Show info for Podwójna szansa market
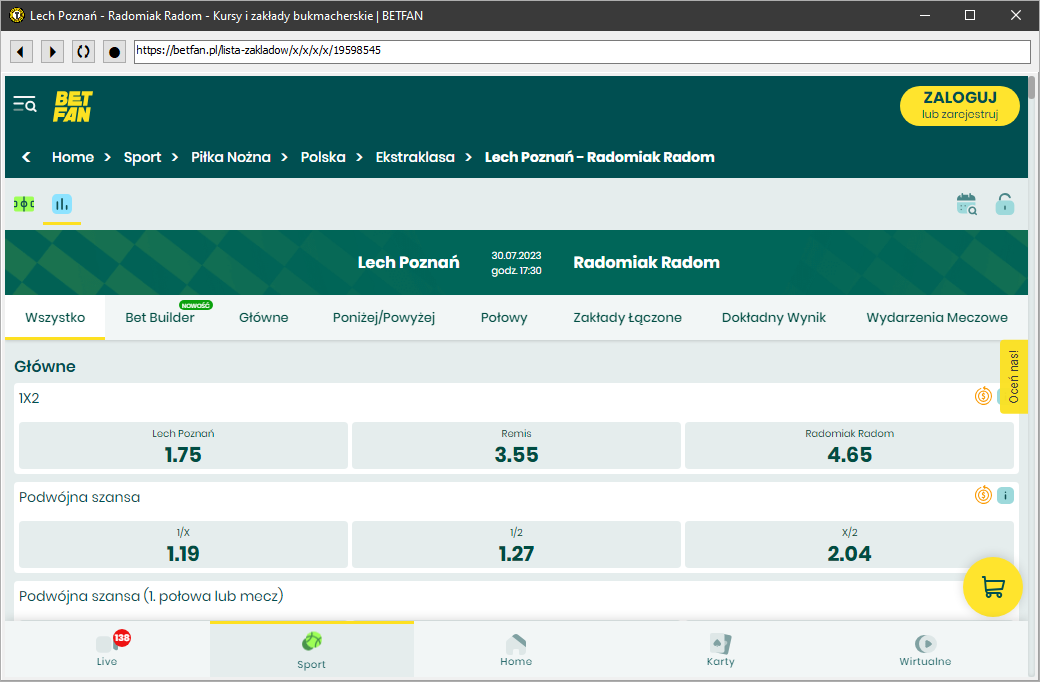The image size is (1040, 682). point(1005,495)
